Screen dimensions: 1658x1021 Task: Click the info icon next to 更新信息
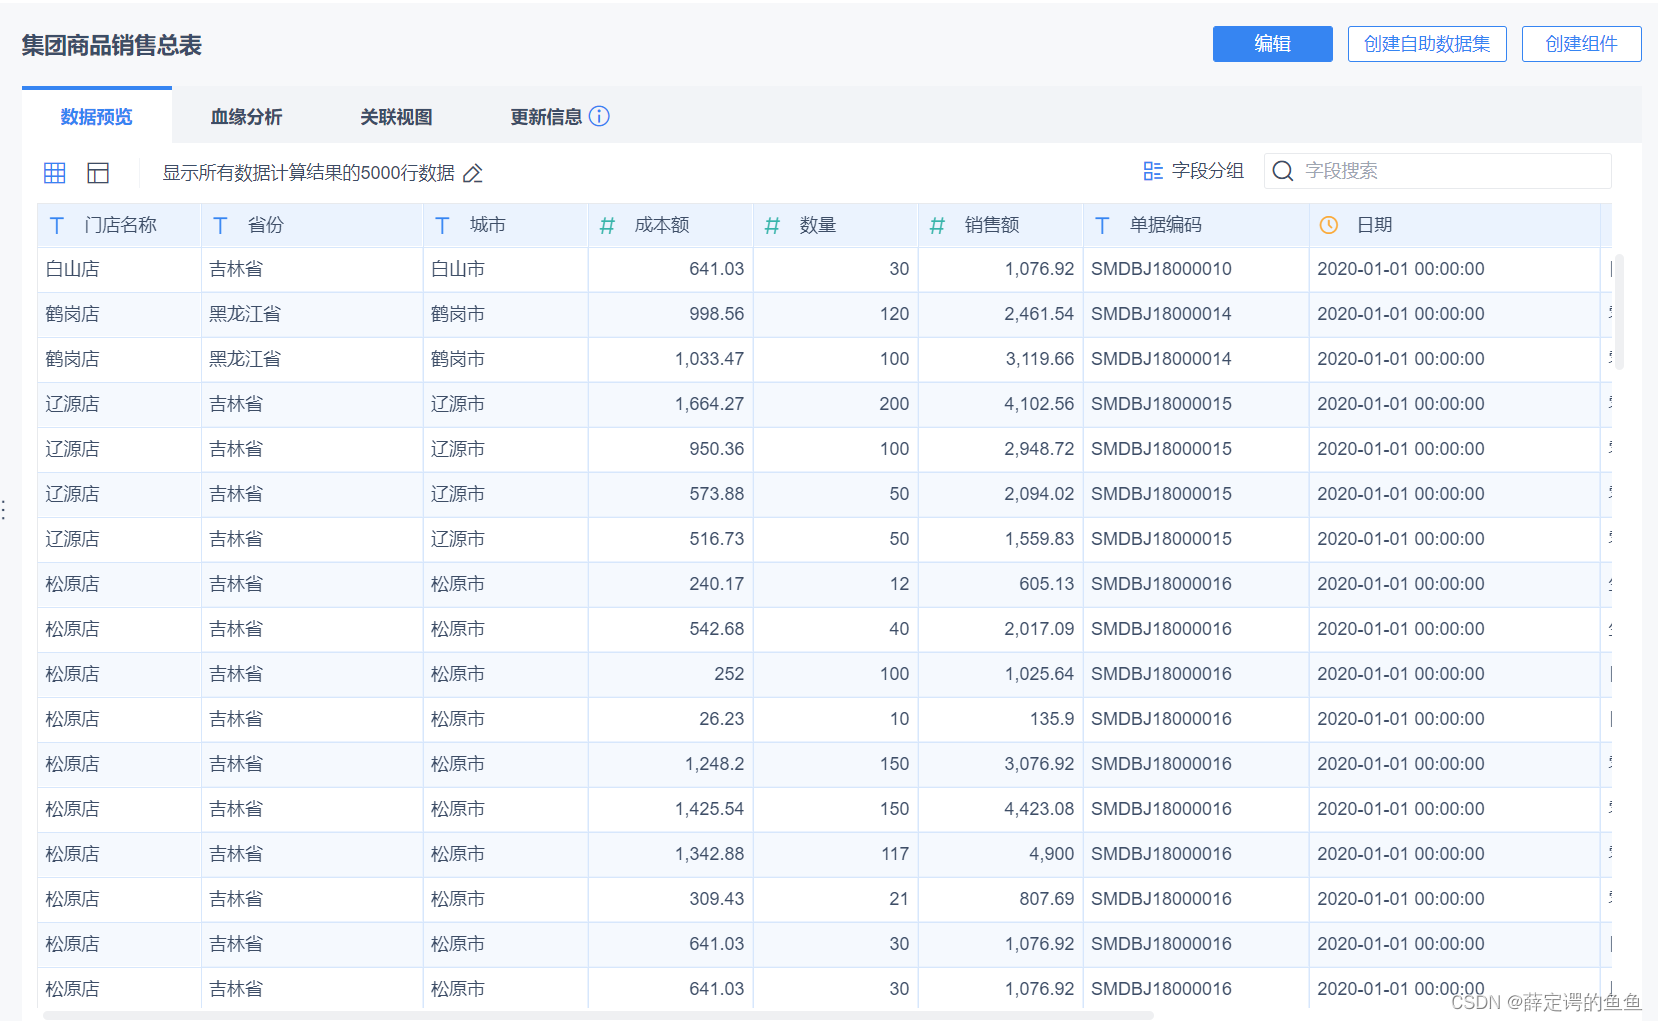click(x=599, y=116)
